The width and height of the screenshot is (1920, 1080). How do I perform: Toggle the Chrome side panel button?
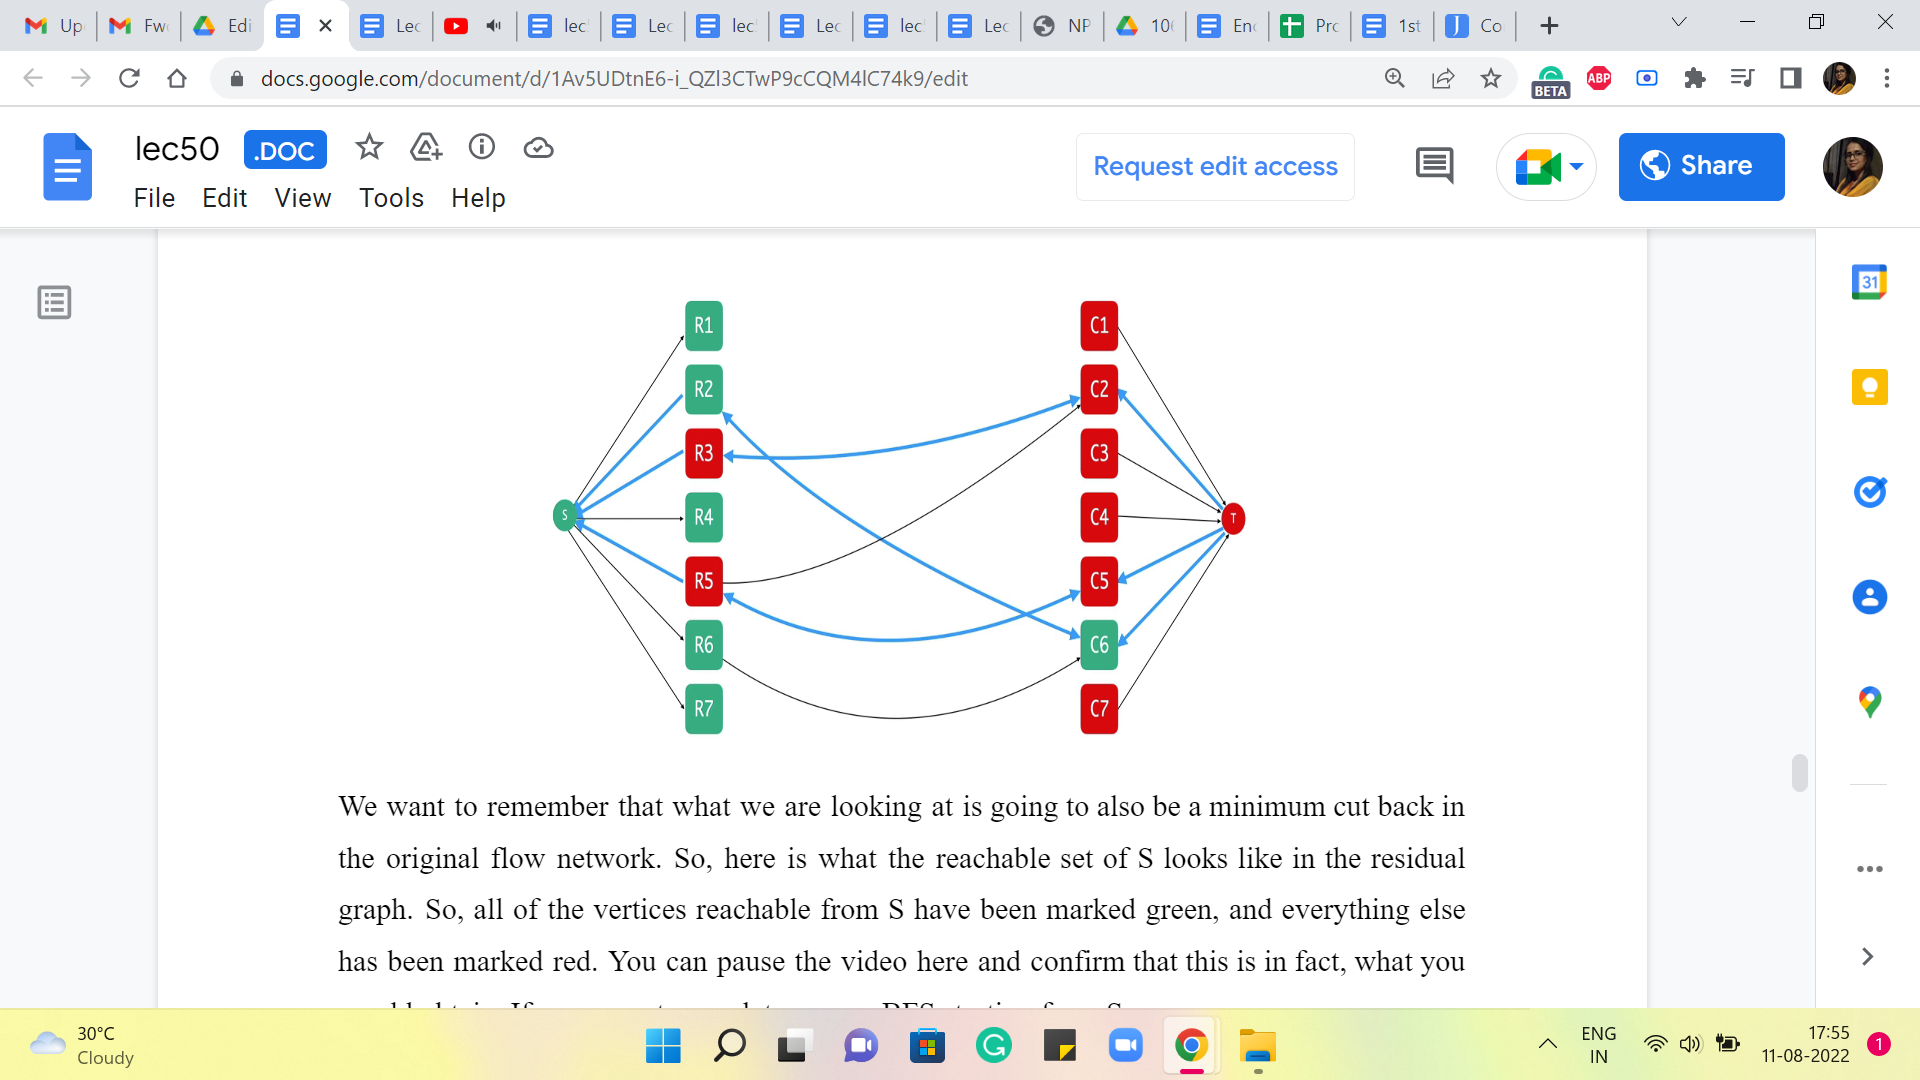(x=1790, y=78)
